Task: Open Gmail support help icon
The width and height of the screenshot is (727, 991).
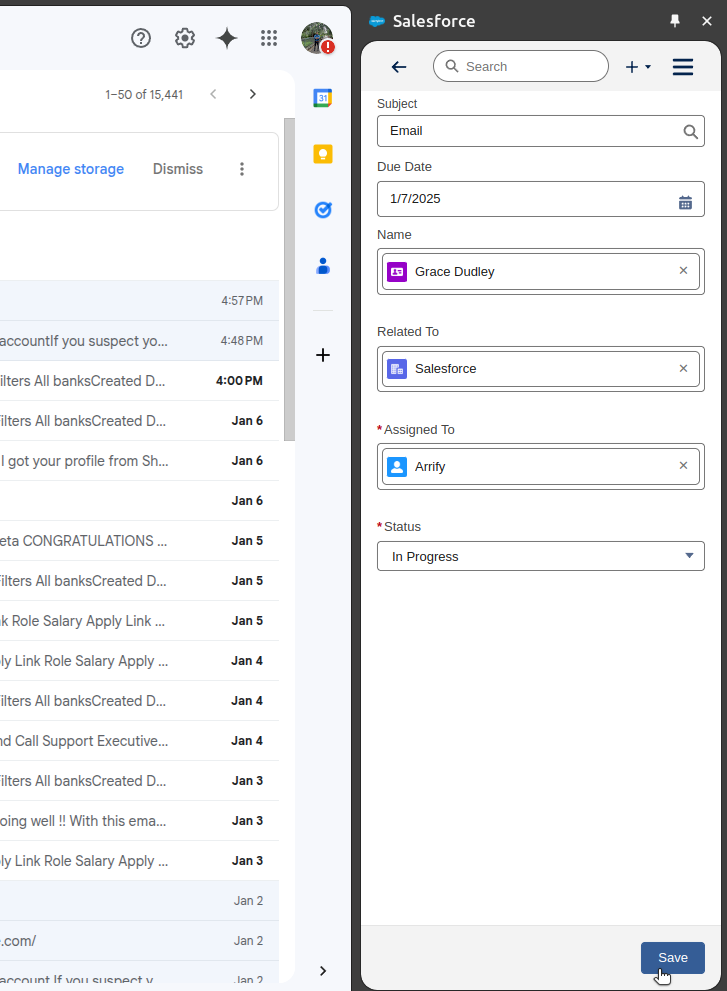Action: click(x=141, y=39)
